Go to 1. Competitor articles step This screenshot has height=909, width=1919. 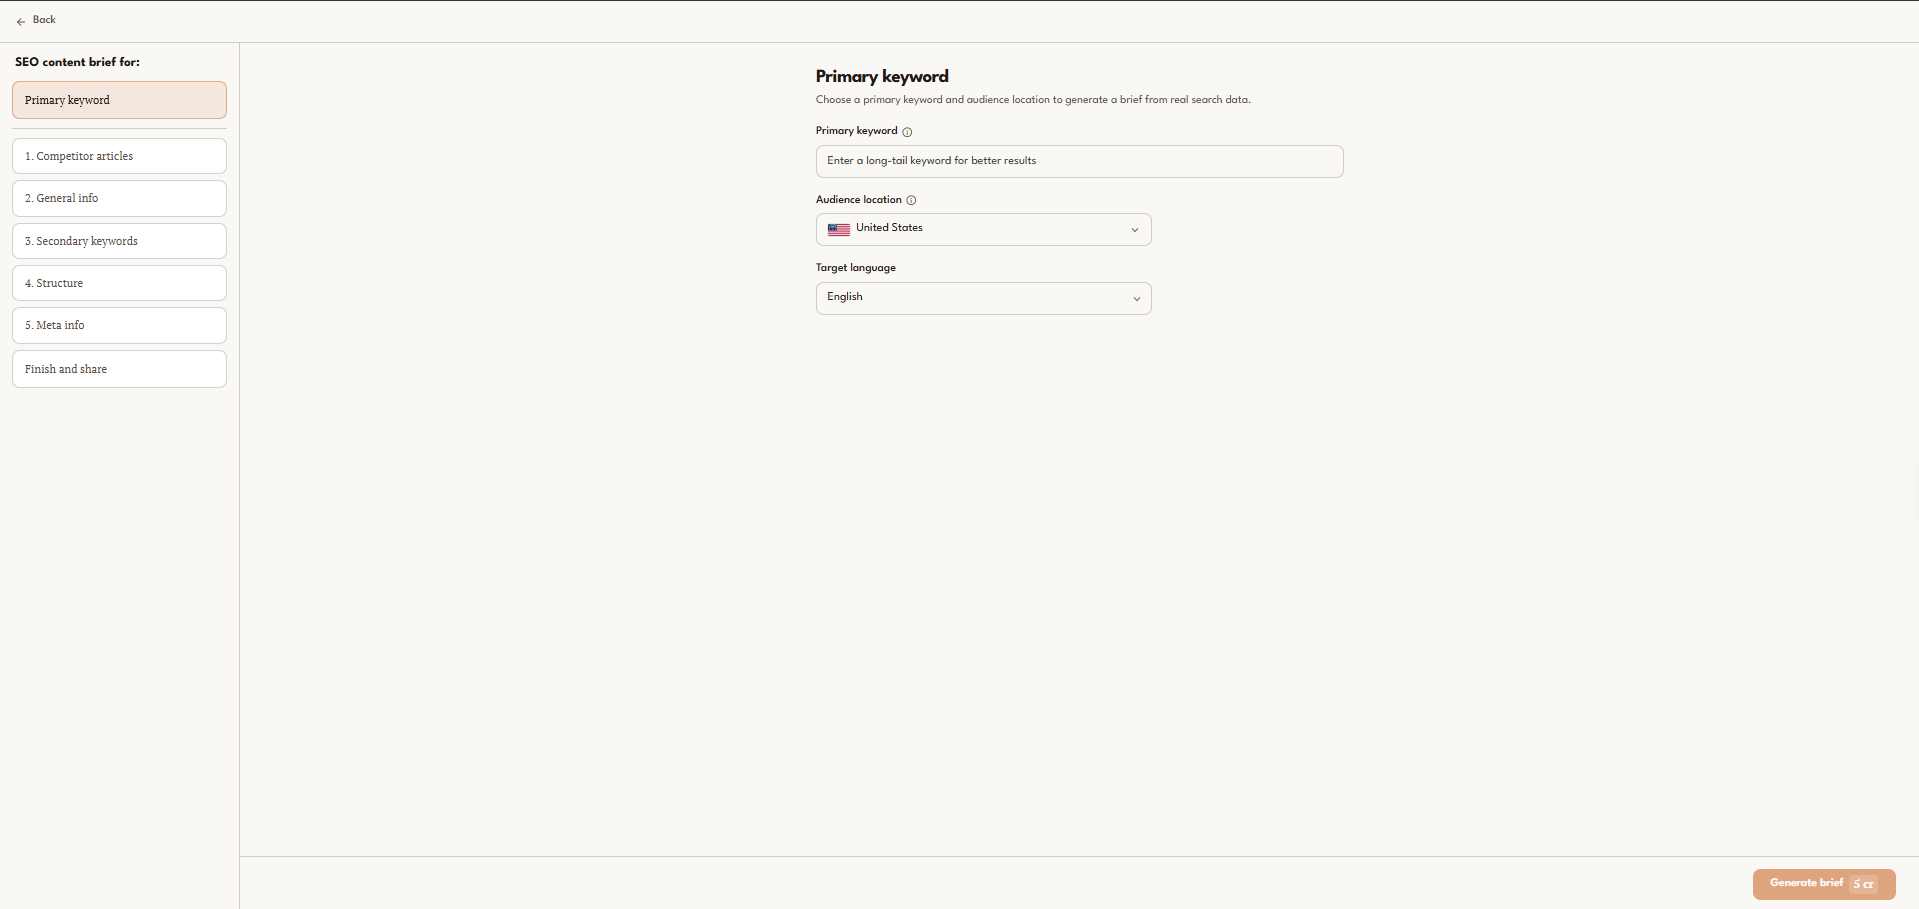(119, 156)
